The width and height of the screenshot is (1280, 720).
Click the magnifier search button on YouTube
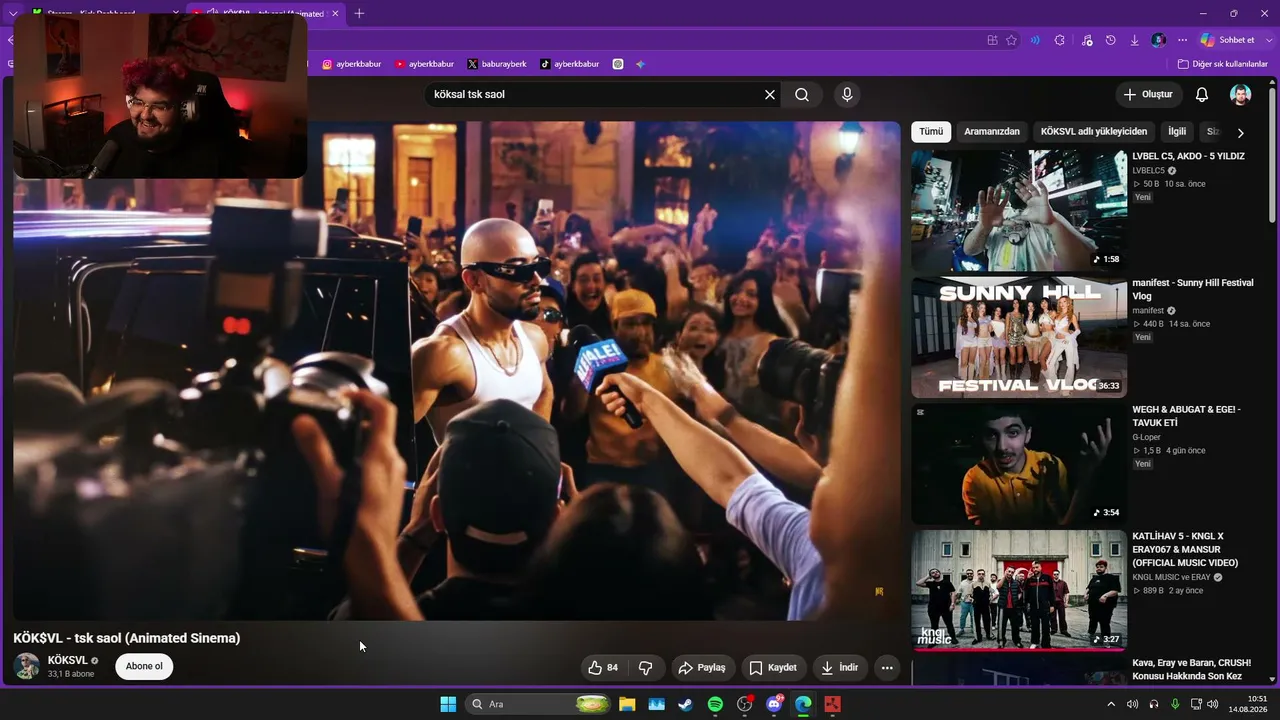click(x=802, y=95)
